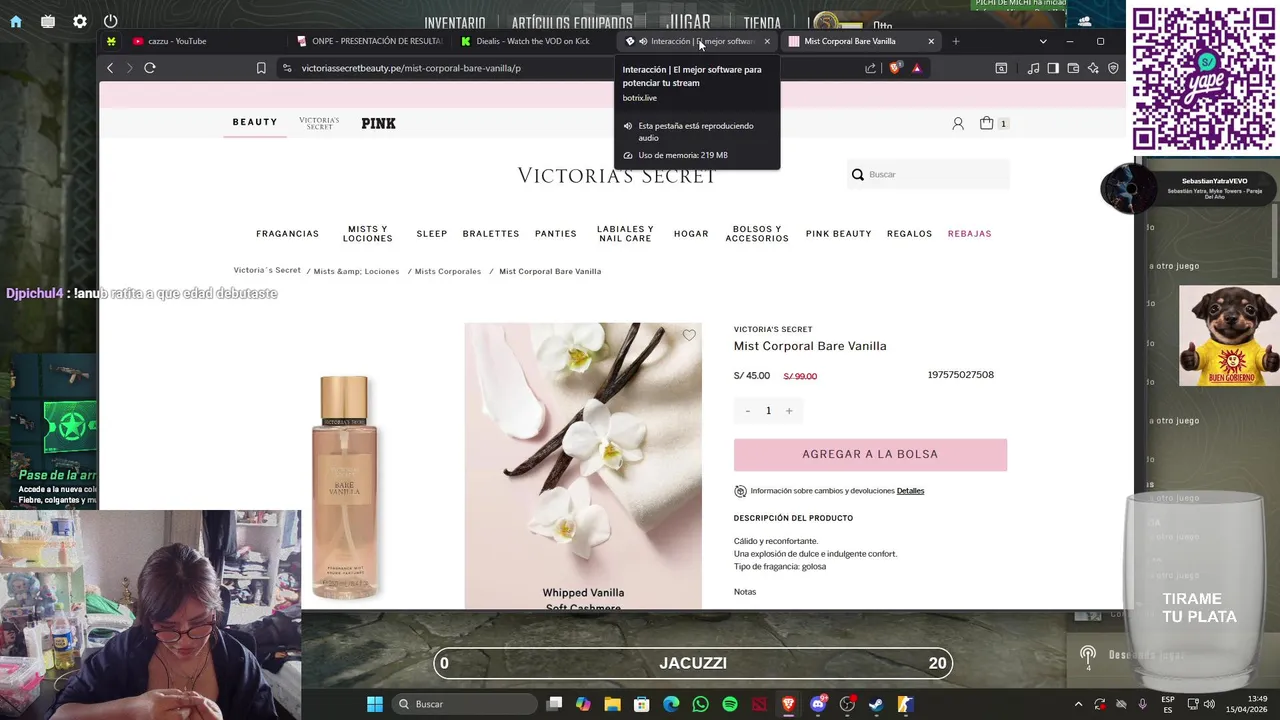Click AGREGAR A LA BOLSA button
This screenshot has width=1280, height=720.
[x=870, y=454]
